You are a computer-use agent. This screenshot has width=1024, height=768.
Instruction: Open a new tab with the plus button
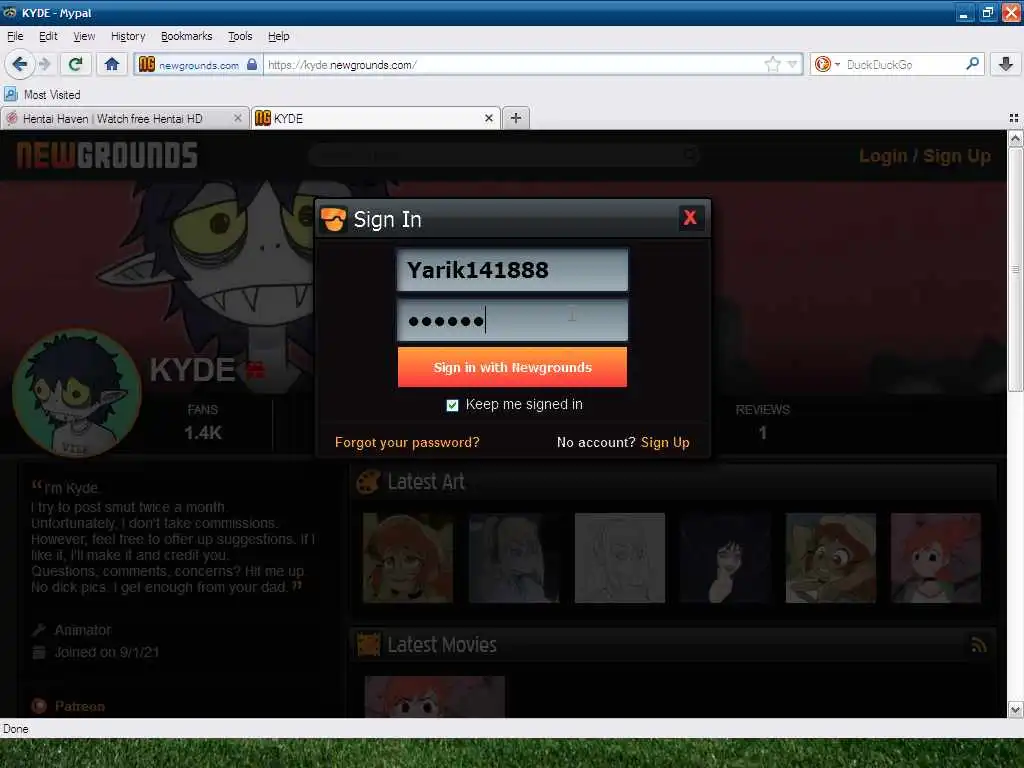pos(516,118)
